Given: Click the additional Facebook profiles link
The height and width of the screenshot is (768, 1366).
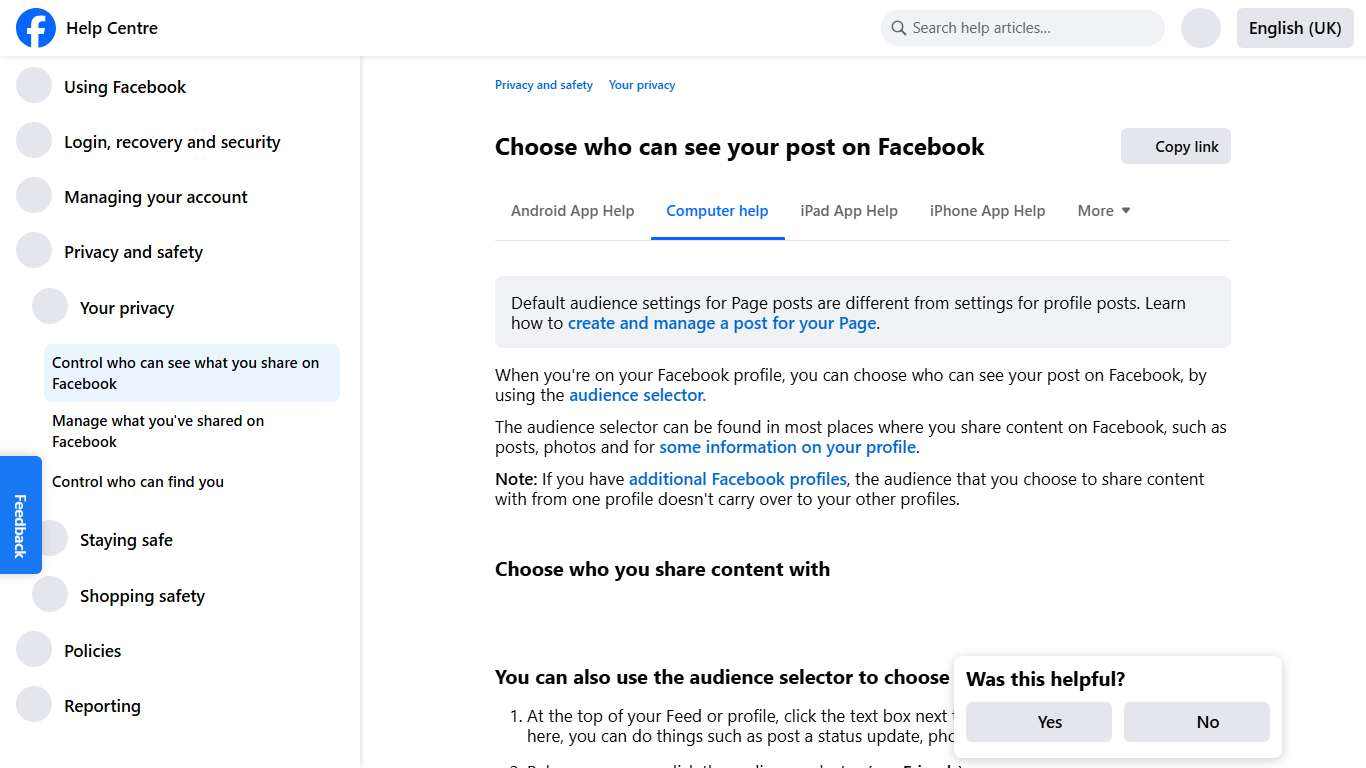Looking at the screenshot, I should coord(737,479).
